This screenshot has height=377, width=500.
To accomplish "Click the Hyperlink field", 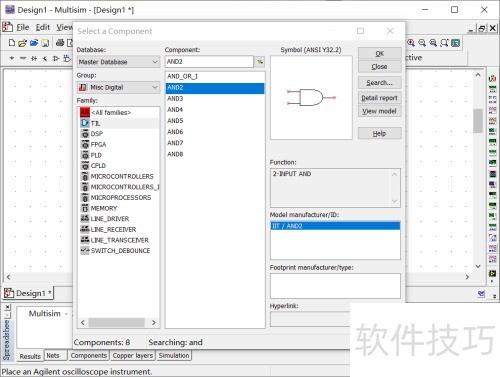I will (310, 320).
